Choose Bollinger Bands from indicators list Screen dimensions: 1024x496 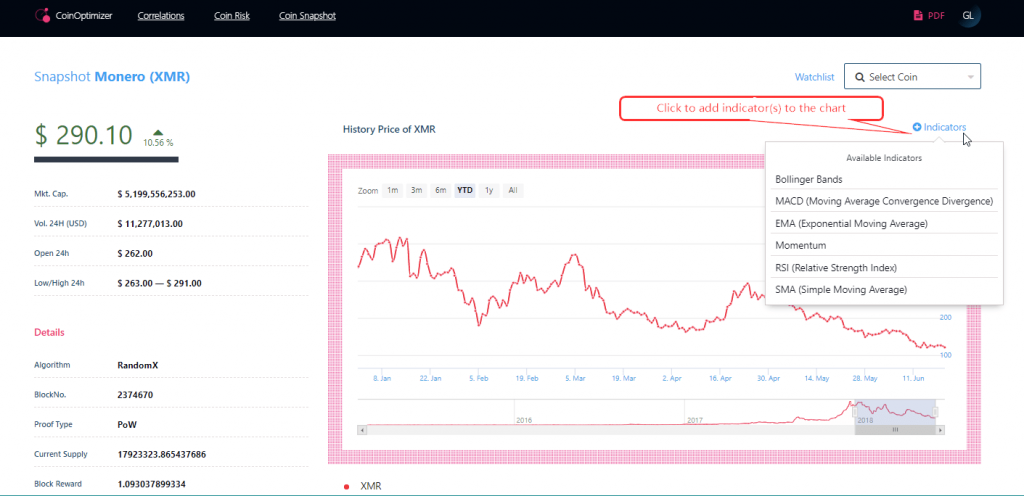click(x=808, y=180)
